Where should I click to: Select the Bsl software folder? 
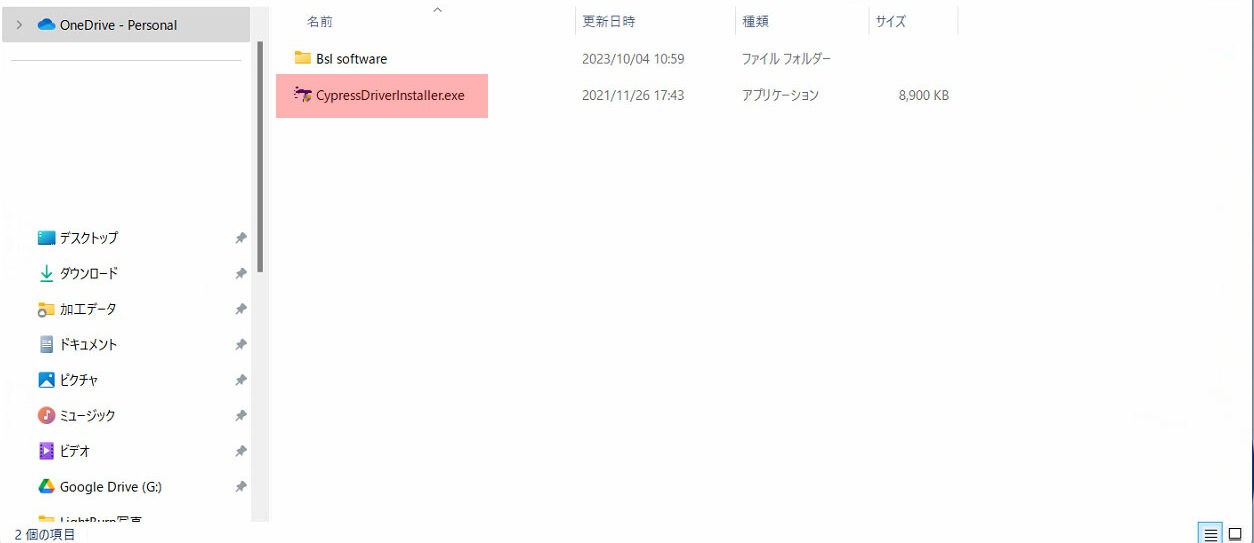pyautogui.click(x=351, y=59)
